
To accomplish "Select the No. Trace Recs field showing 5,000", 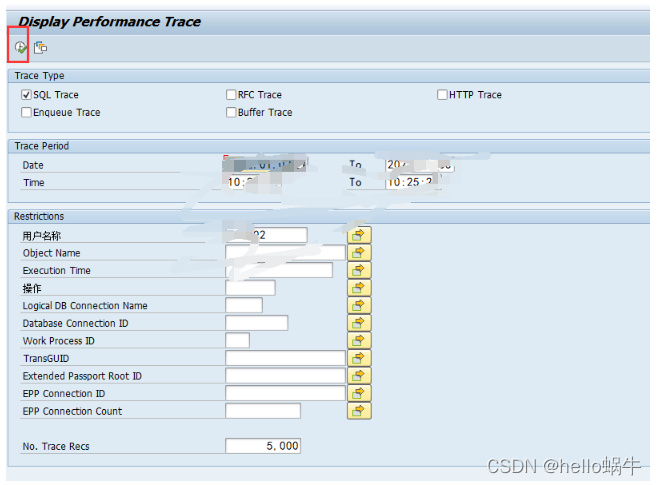I will pos(263,446).
